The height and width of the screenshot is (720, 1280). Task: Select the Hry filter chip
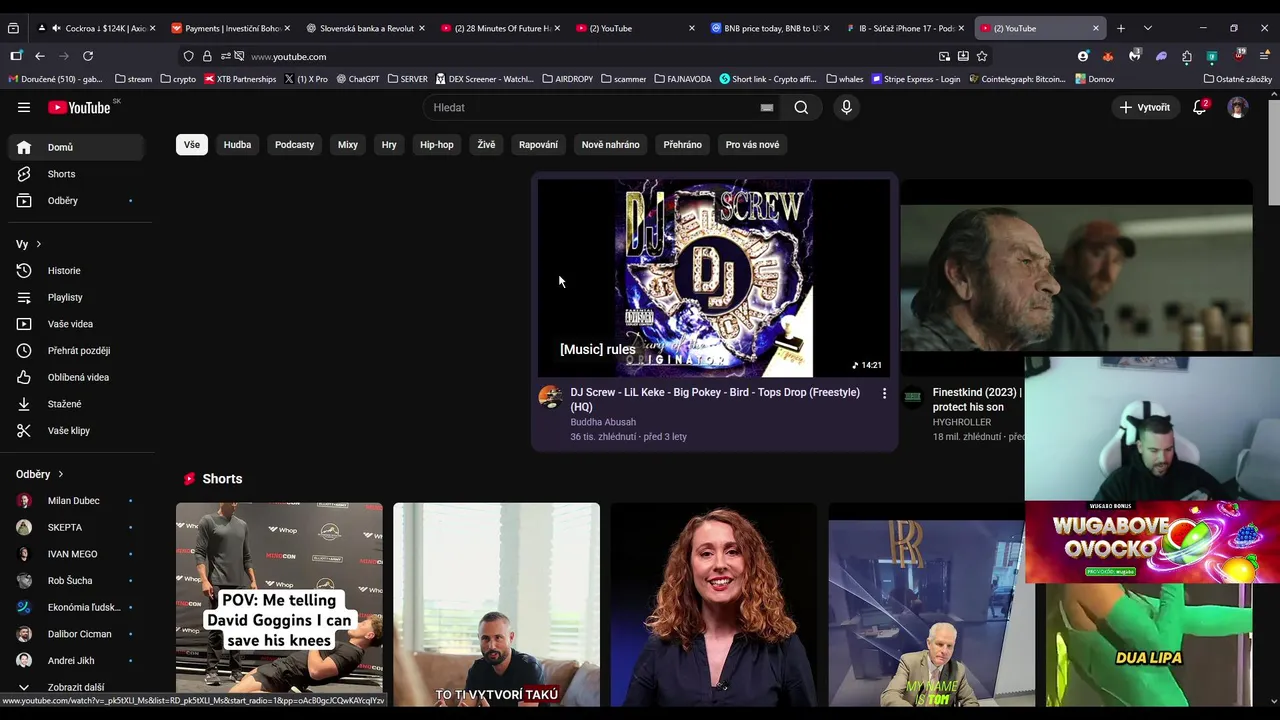[x=389, y=144]
